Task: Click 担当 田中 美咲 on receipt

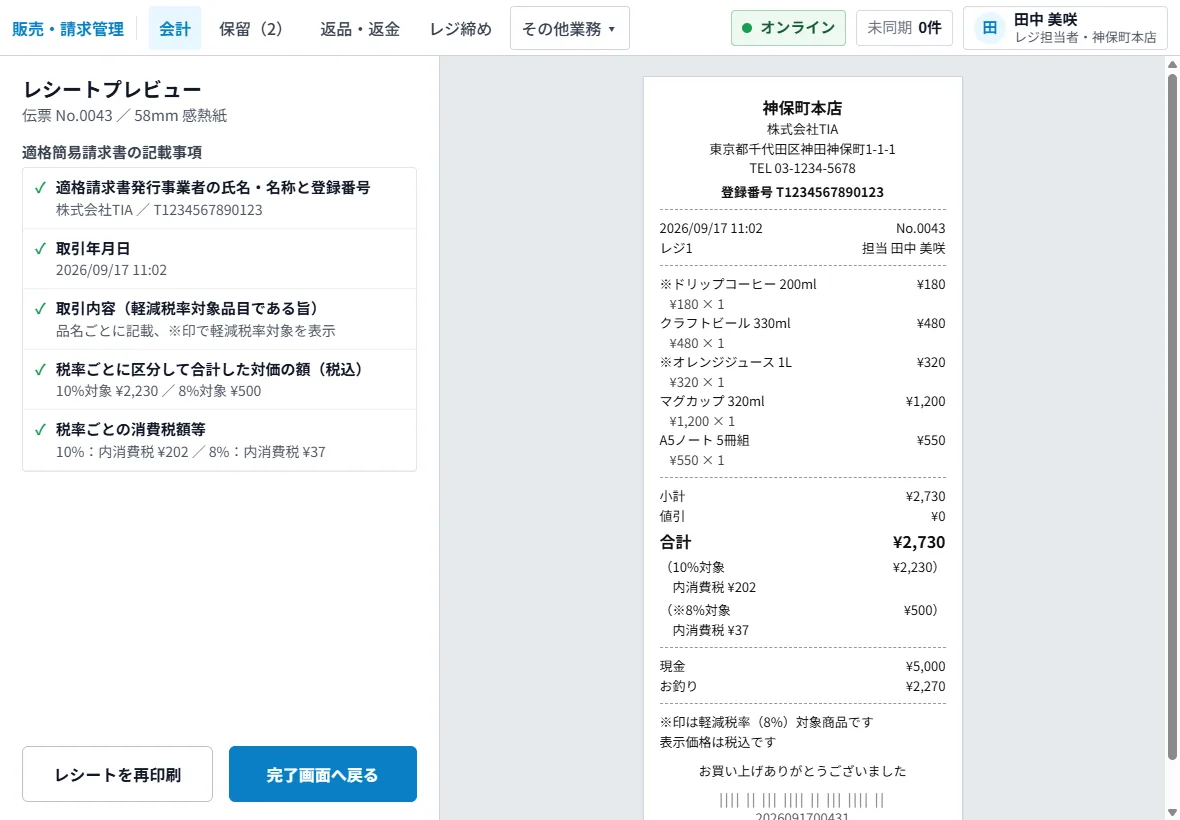Action: 903,248
